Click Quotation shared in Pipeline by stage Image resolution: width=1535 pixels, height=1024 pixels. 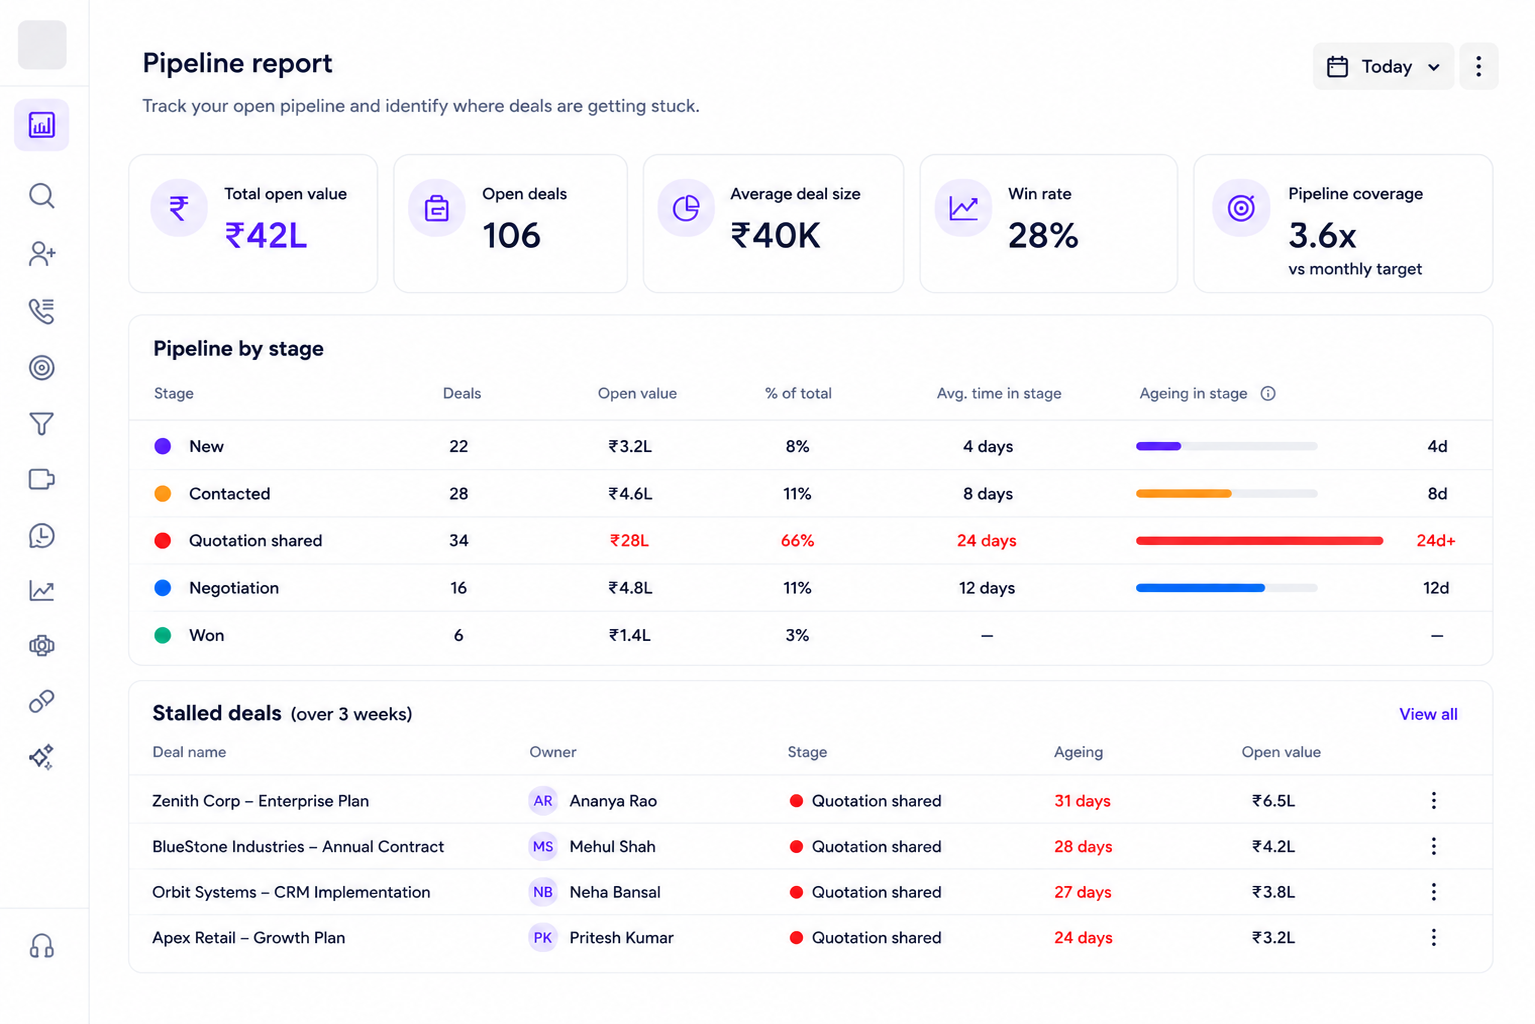tap(255, 541)
